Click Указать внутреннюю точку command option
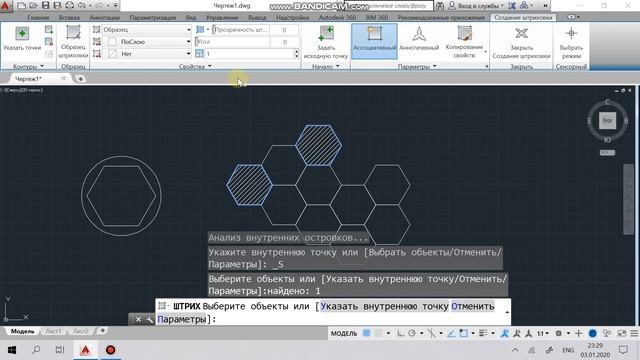640x360 pixels. click(x=384, y=306)
